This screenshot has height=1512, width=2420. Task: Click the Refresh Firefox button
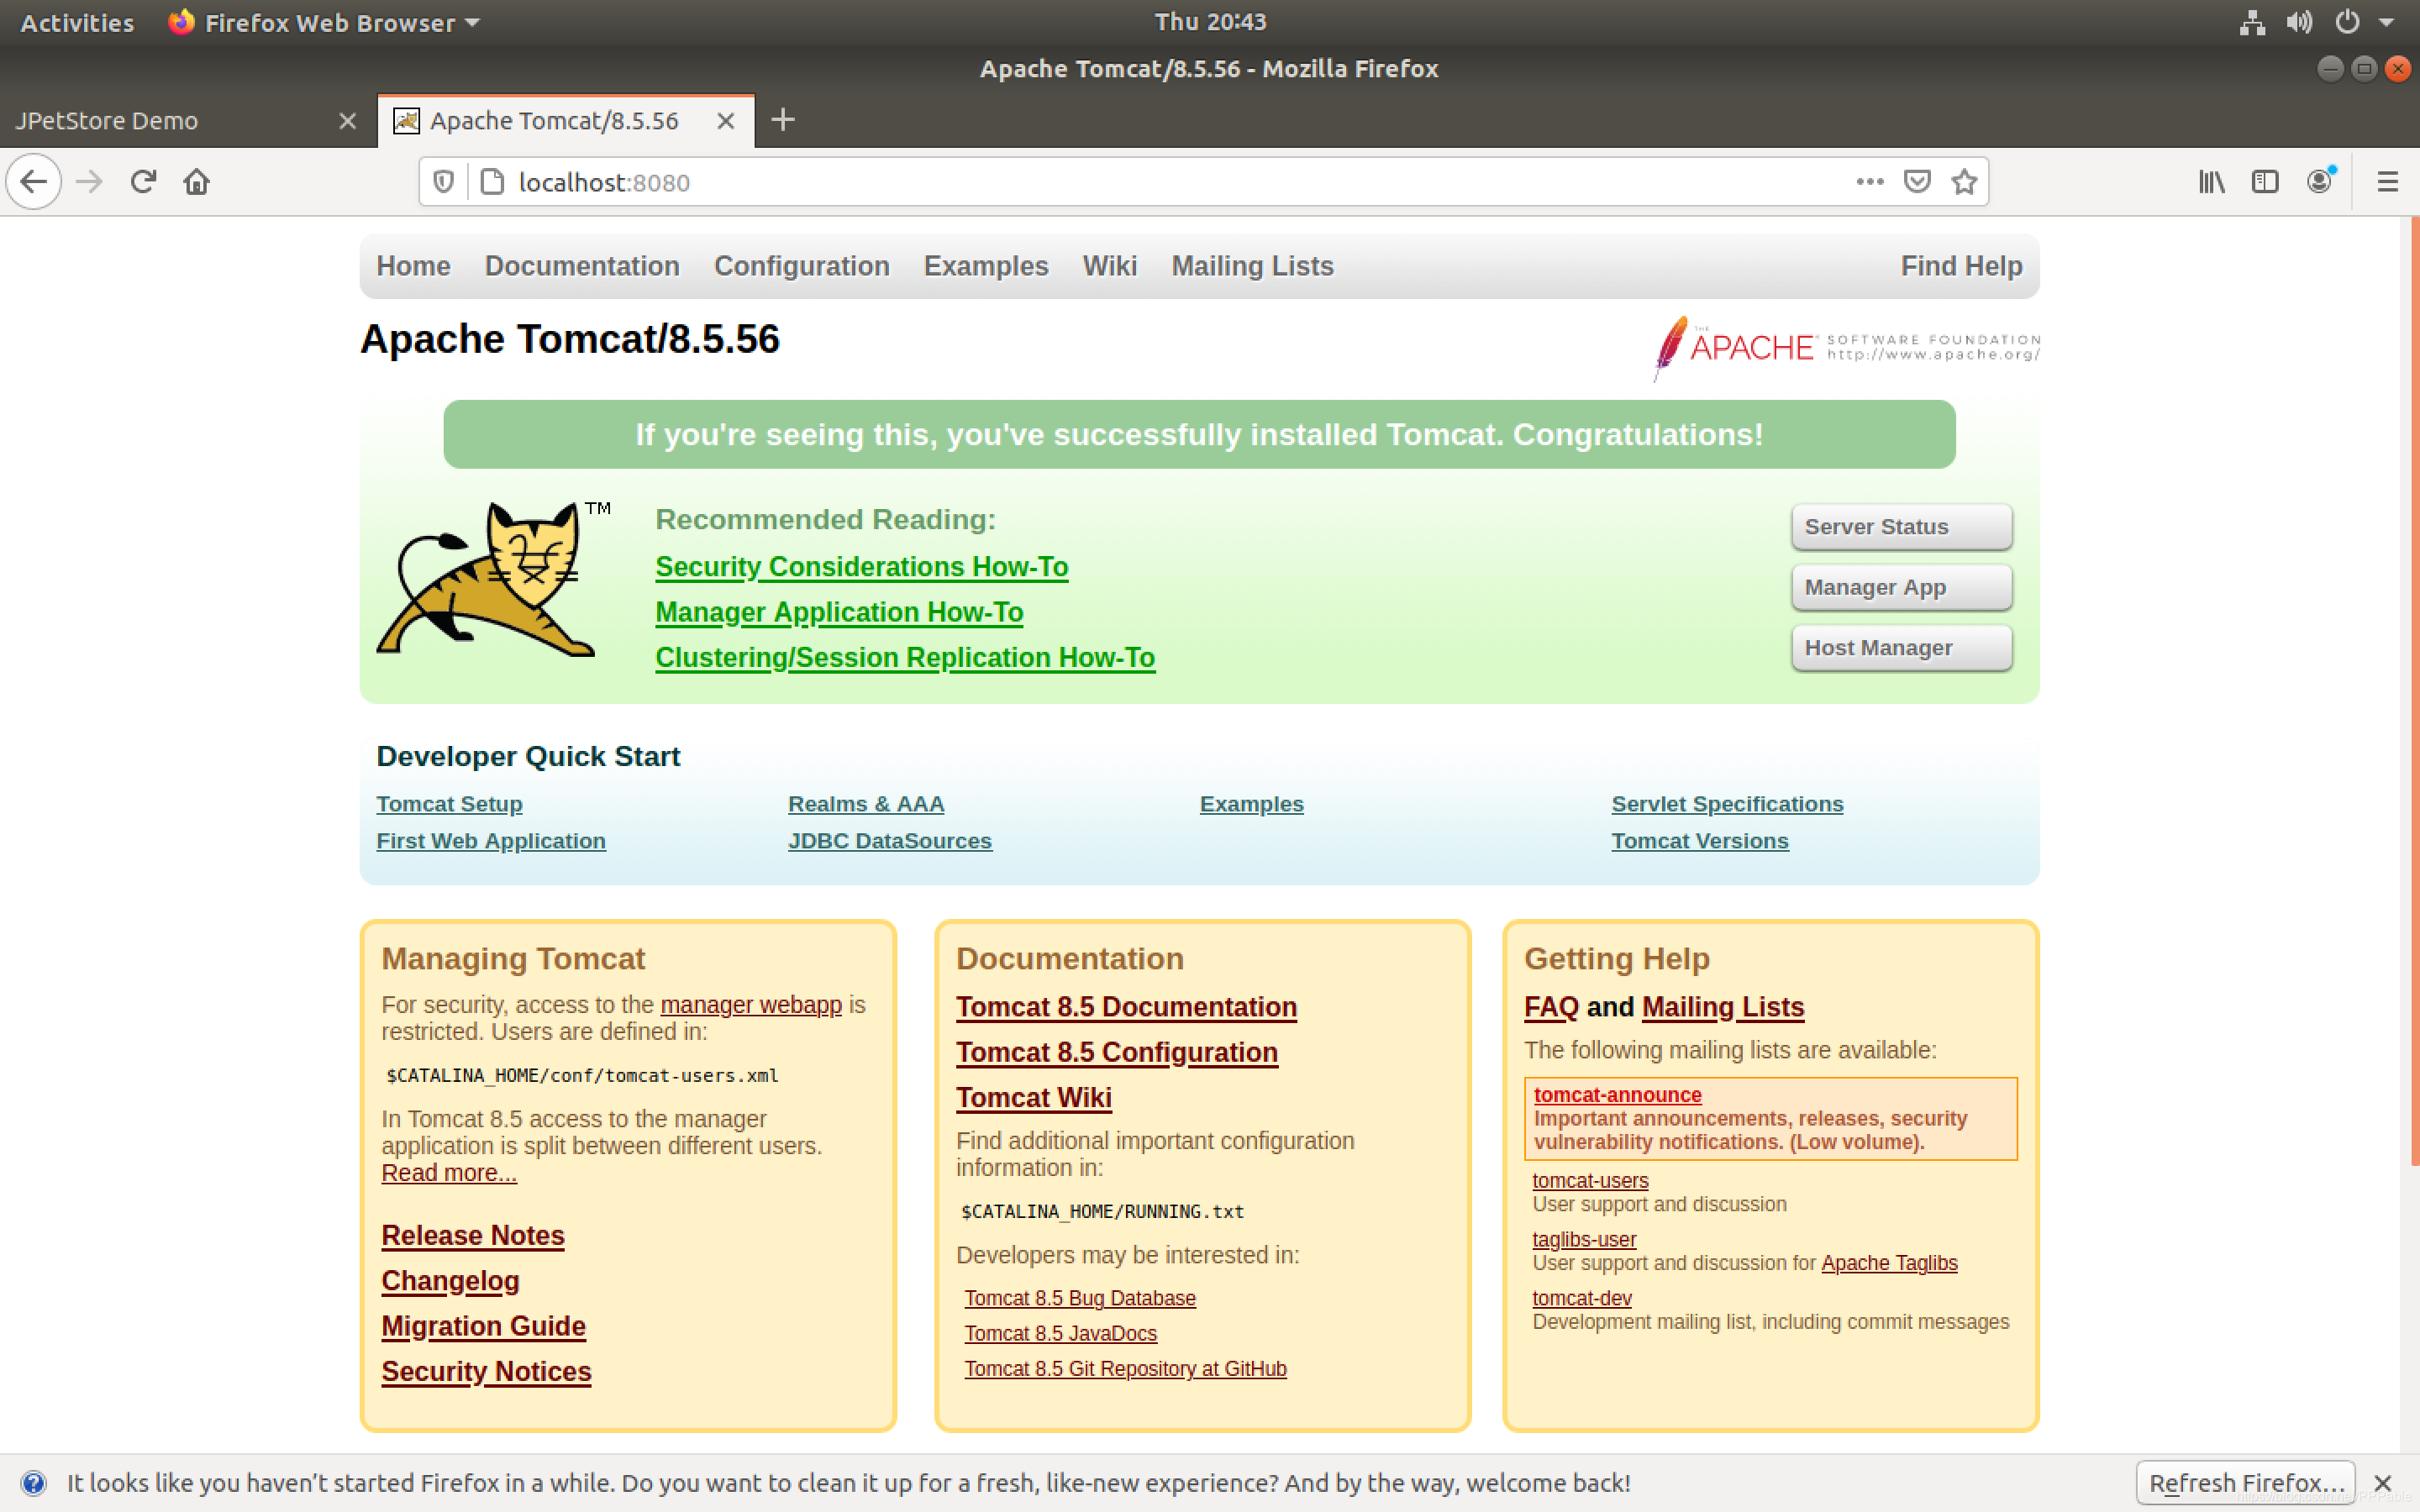click(x=2246, y=1483)
